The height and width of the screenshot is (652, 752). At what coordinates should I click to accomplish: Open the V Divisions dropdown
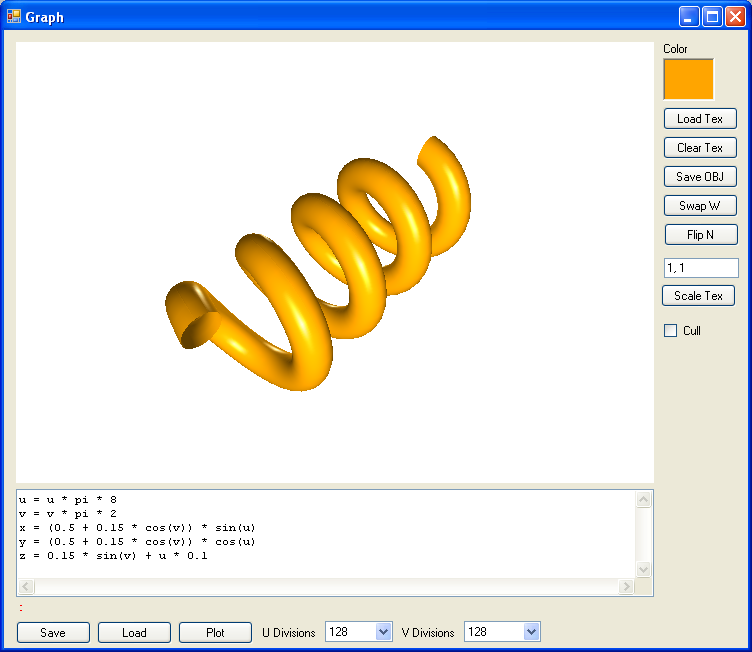tap(531, 632)
